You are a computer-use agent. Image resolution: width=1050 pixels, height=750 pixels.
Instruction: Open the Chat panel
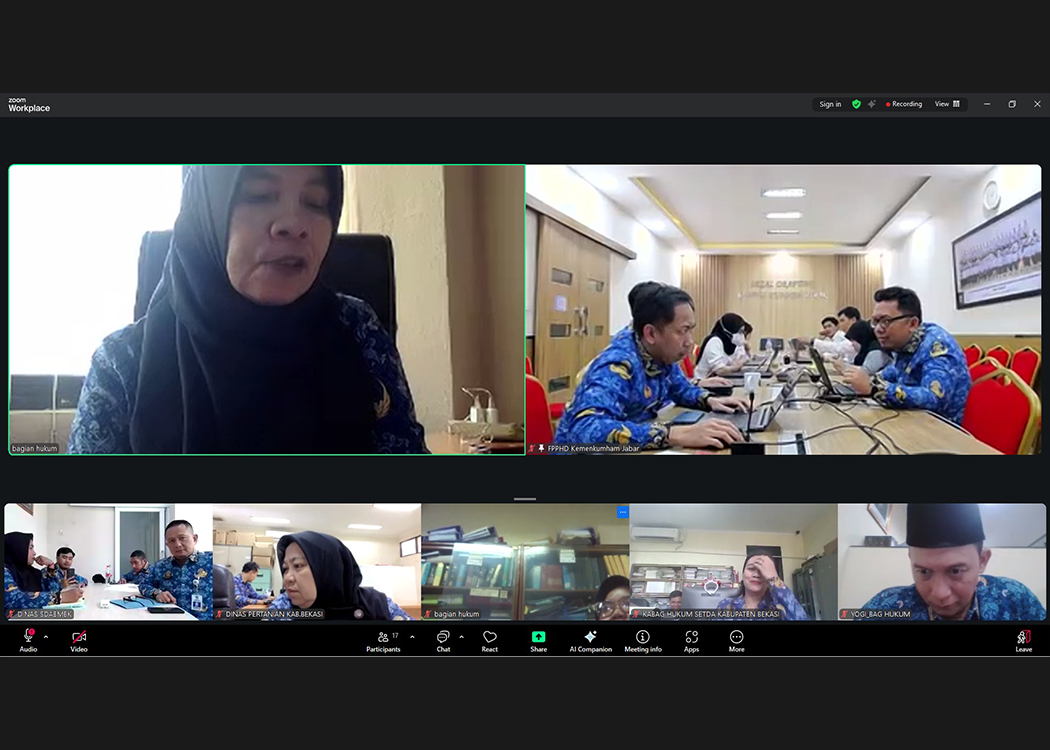tap(442, 641)
